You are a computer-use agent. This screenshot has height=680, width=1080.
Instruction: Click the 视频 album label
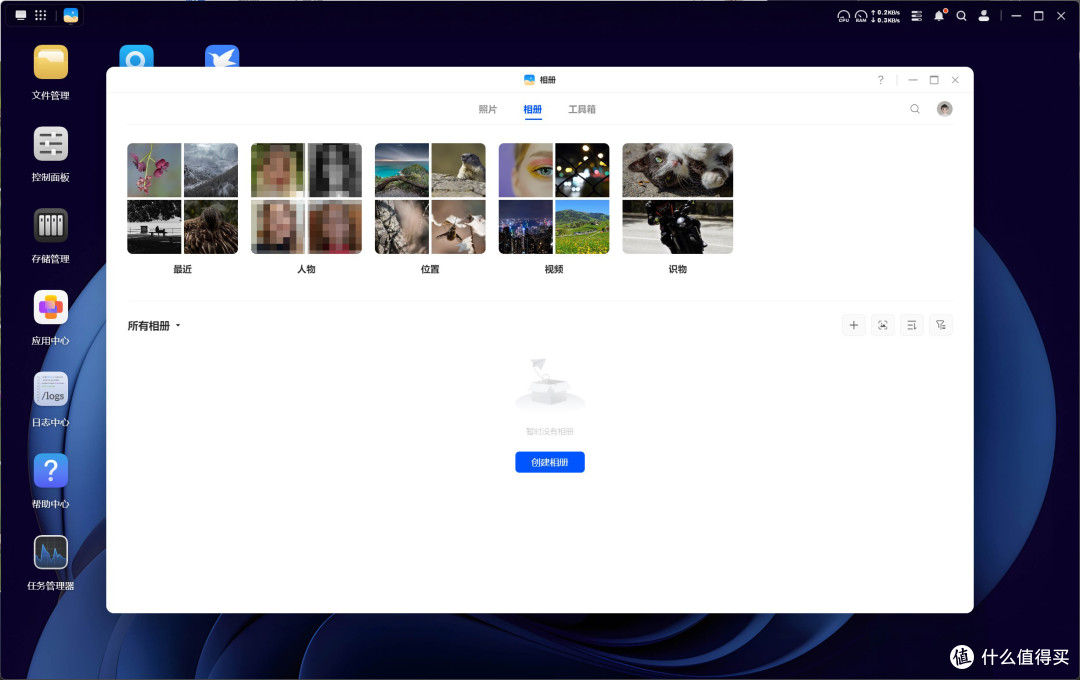(x=554, y=269)
